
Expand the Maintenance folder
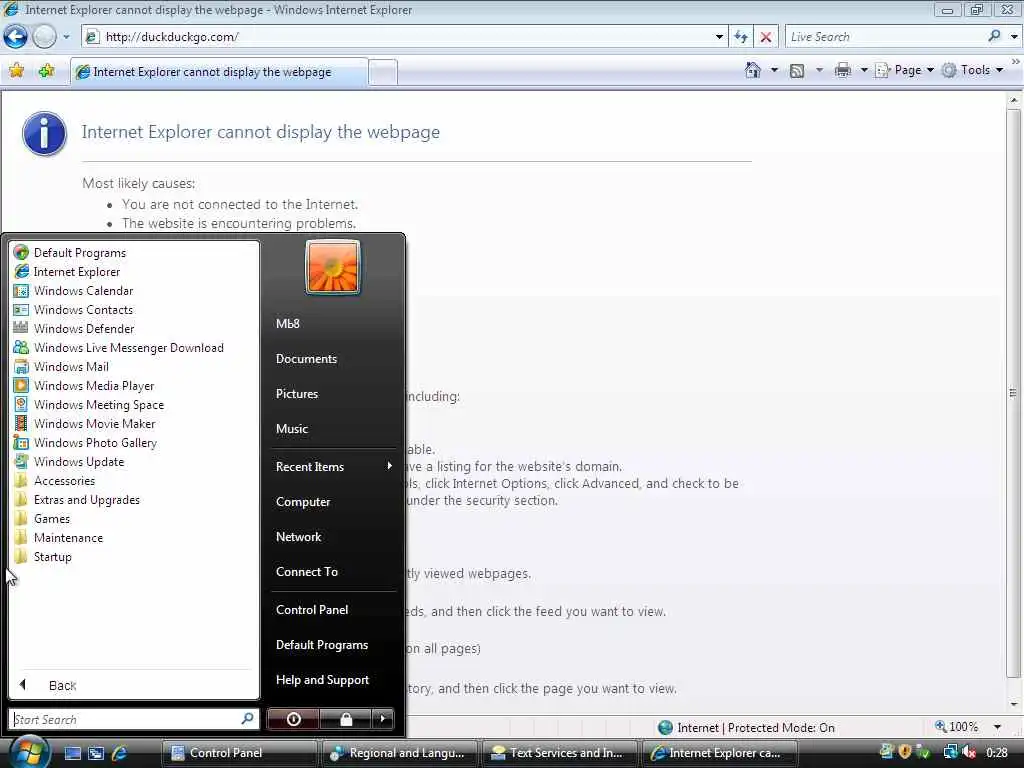click(x=135, y=537)
